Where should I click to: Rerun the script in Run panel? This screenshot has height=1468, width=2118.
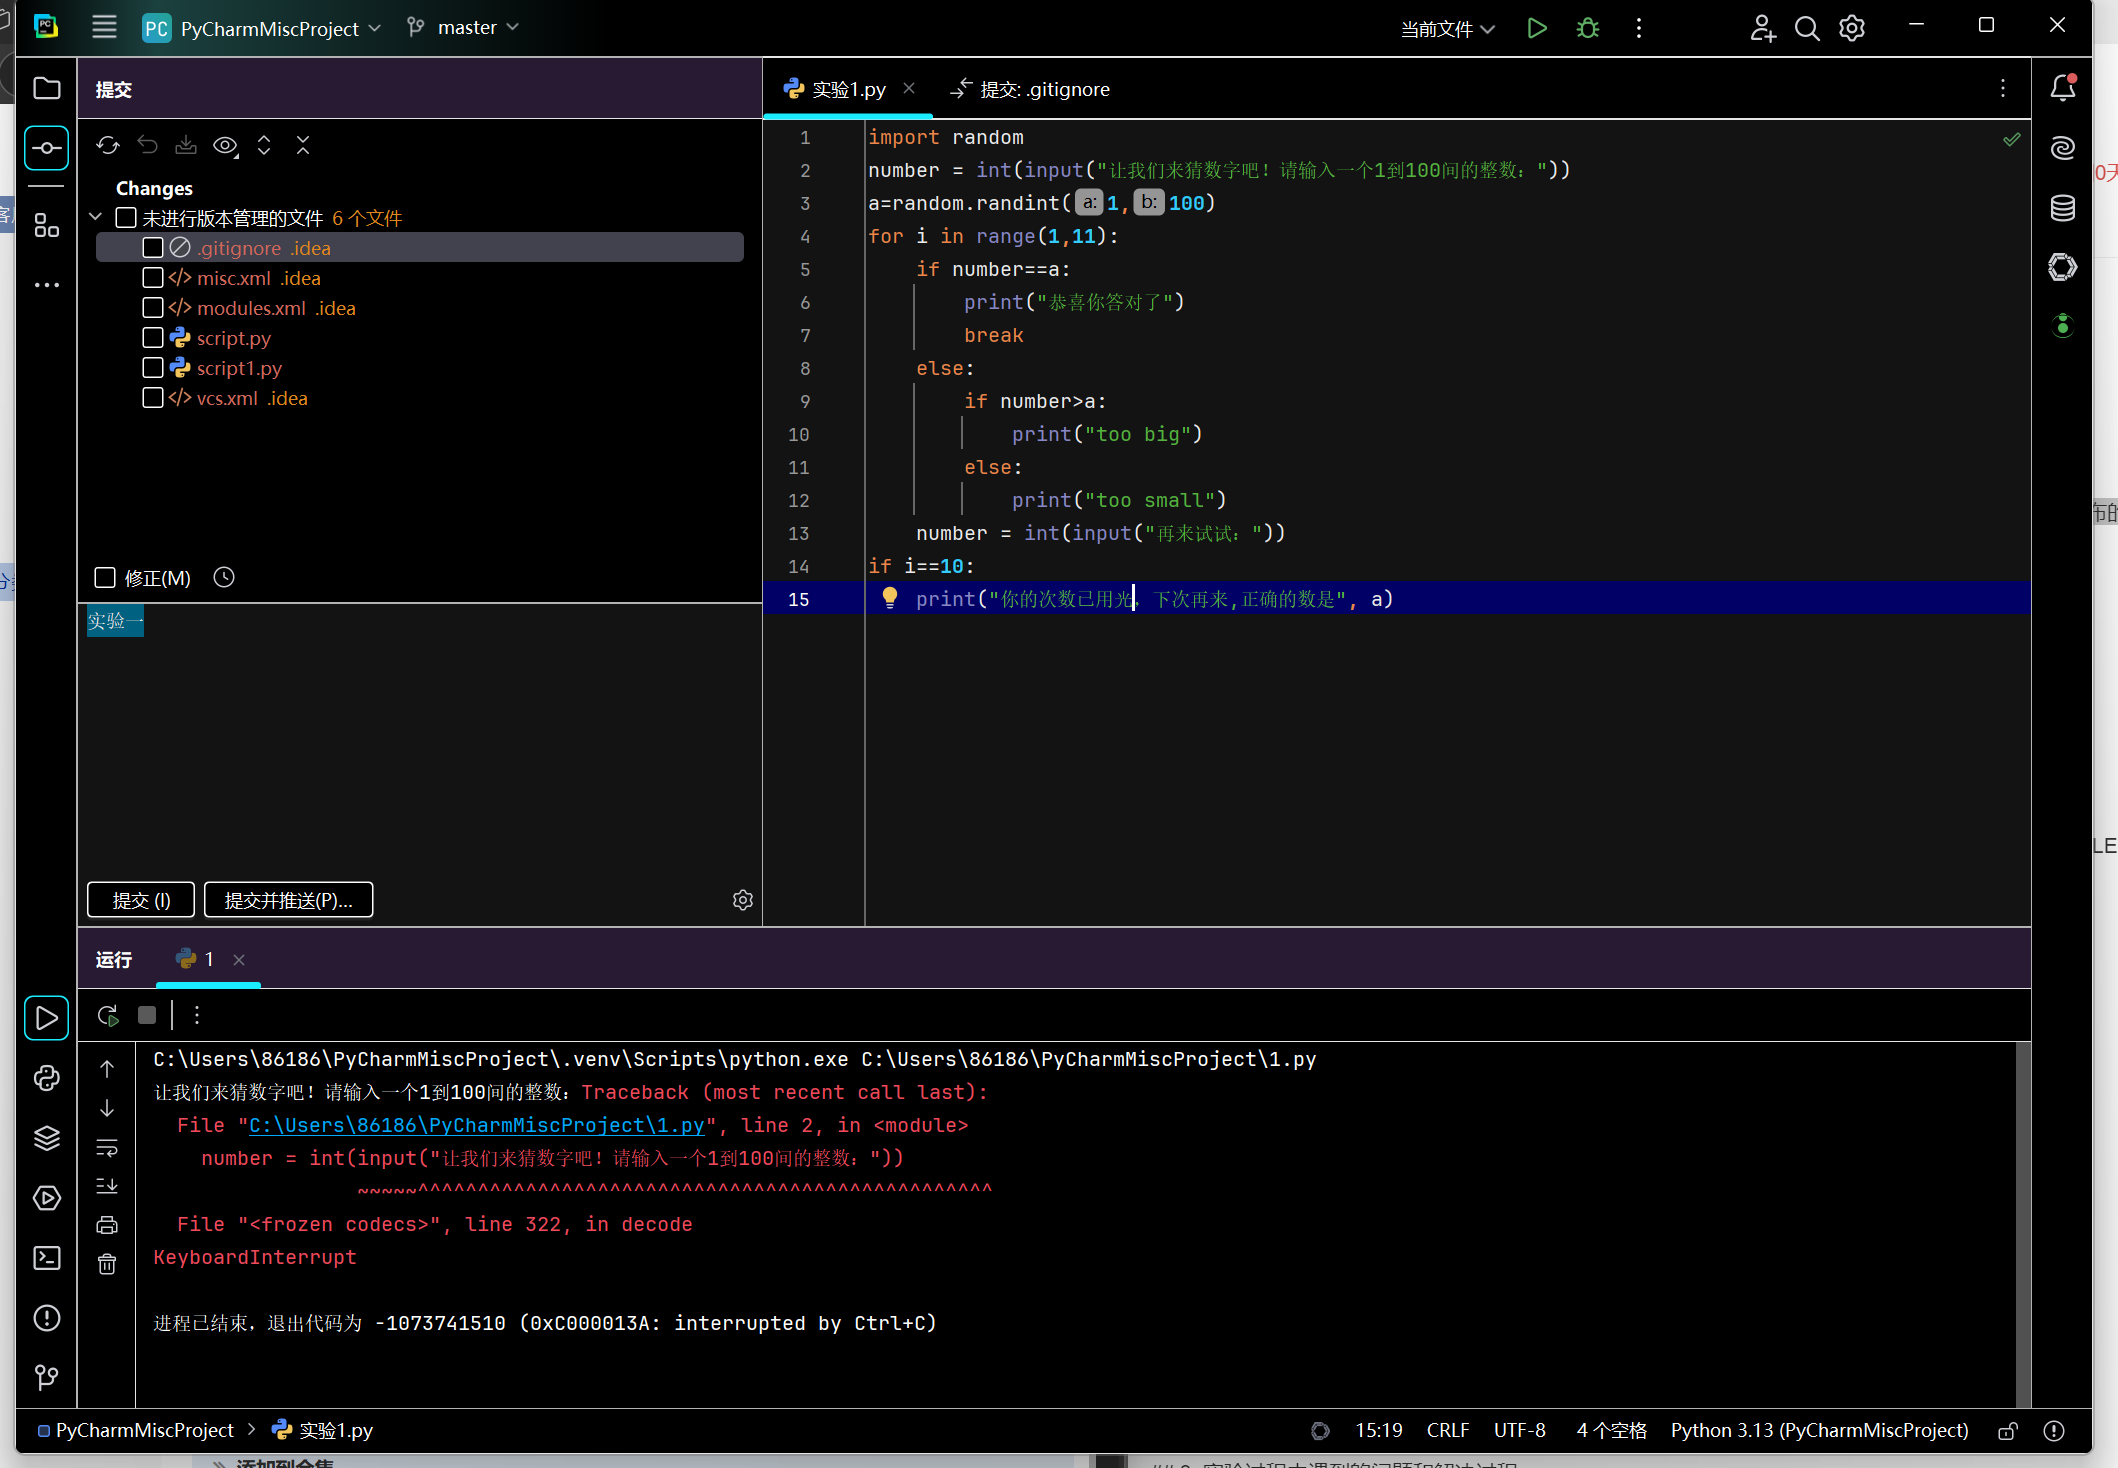(108, 1016)
